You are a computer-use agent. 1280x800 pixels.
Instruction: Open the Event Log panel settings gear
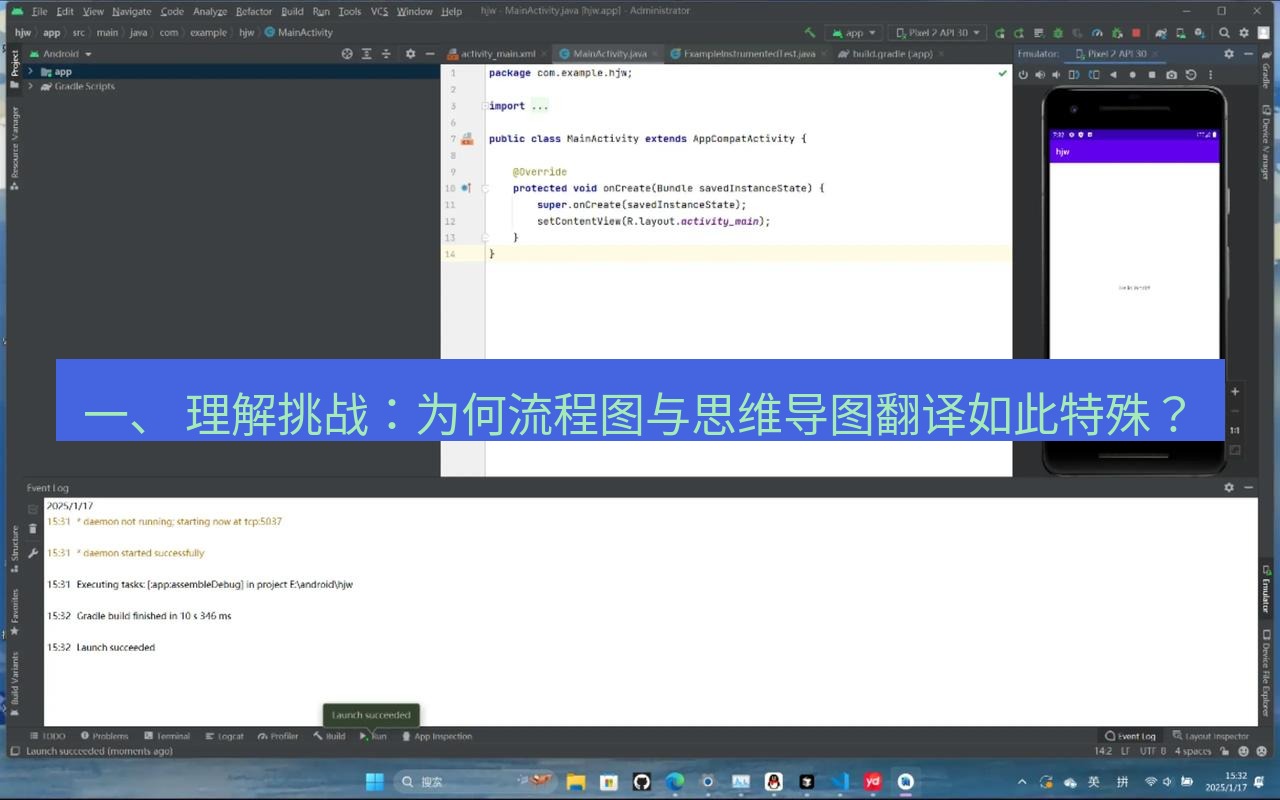click(1229, 488)
